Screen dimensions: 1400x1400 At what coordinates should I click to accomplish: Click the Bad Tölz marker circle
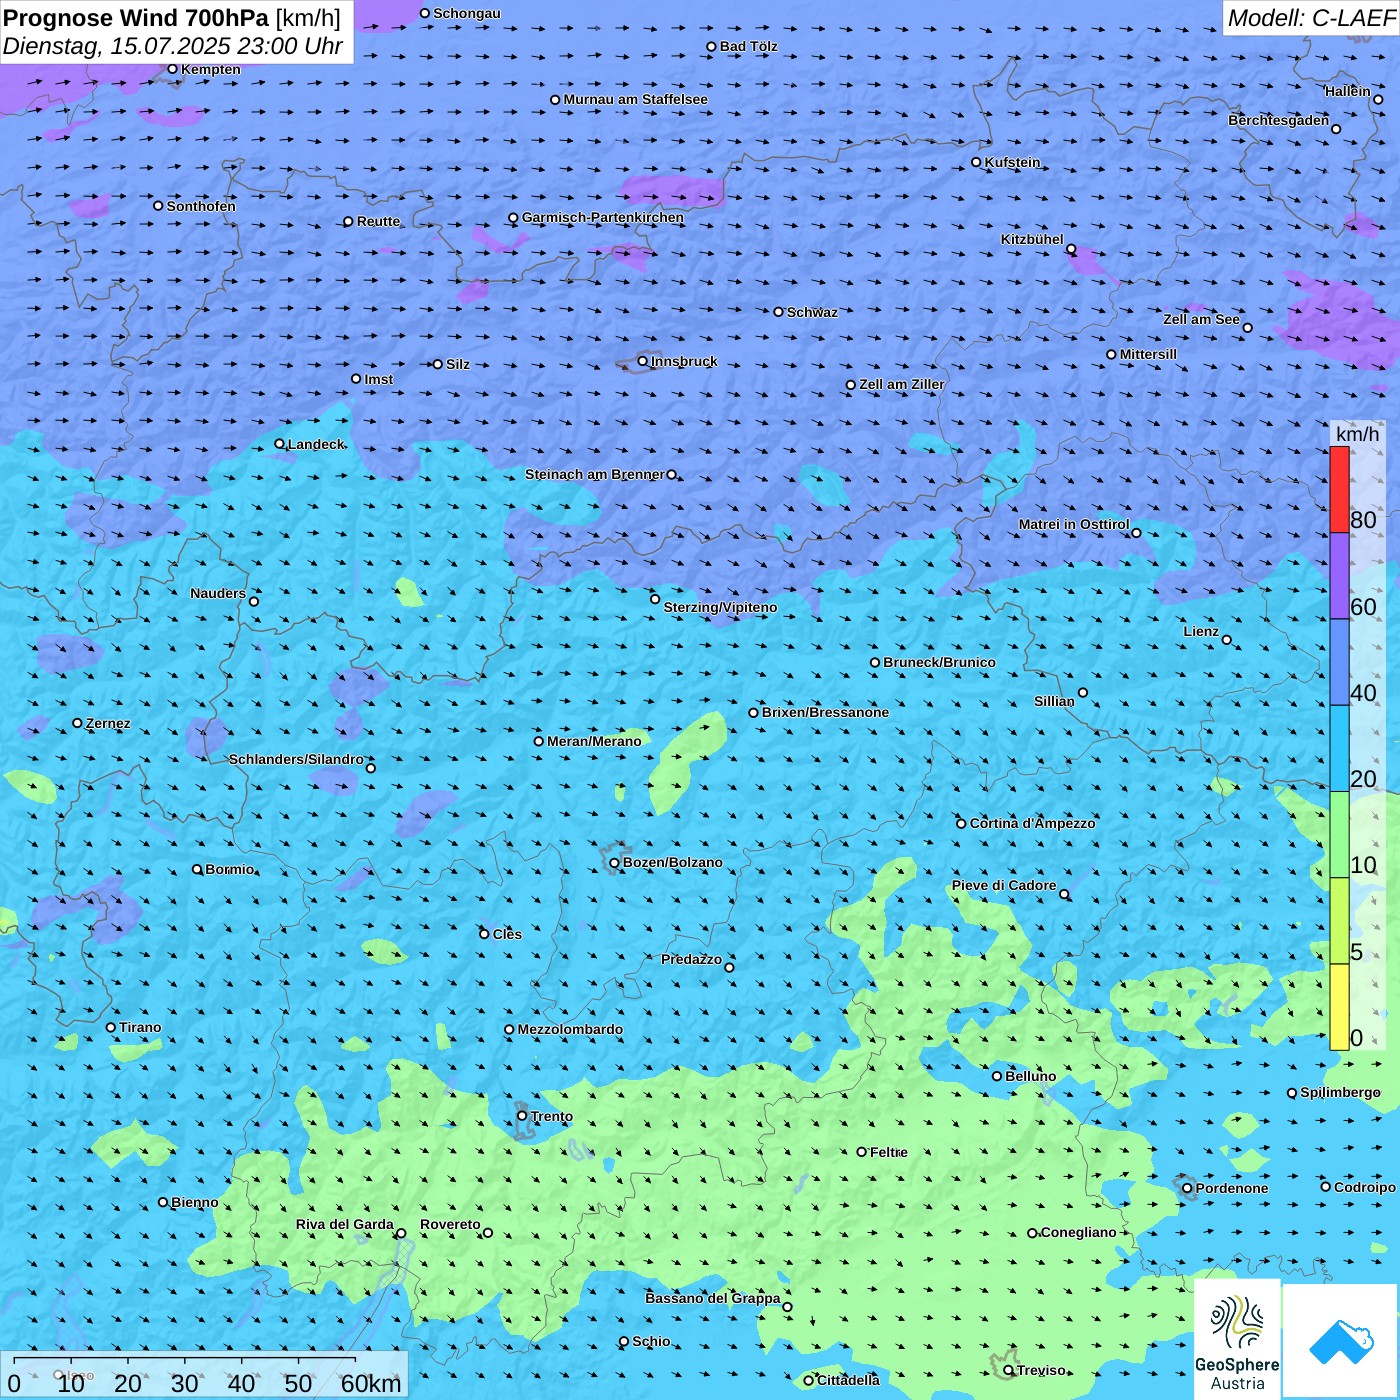(x=712, y=46)
